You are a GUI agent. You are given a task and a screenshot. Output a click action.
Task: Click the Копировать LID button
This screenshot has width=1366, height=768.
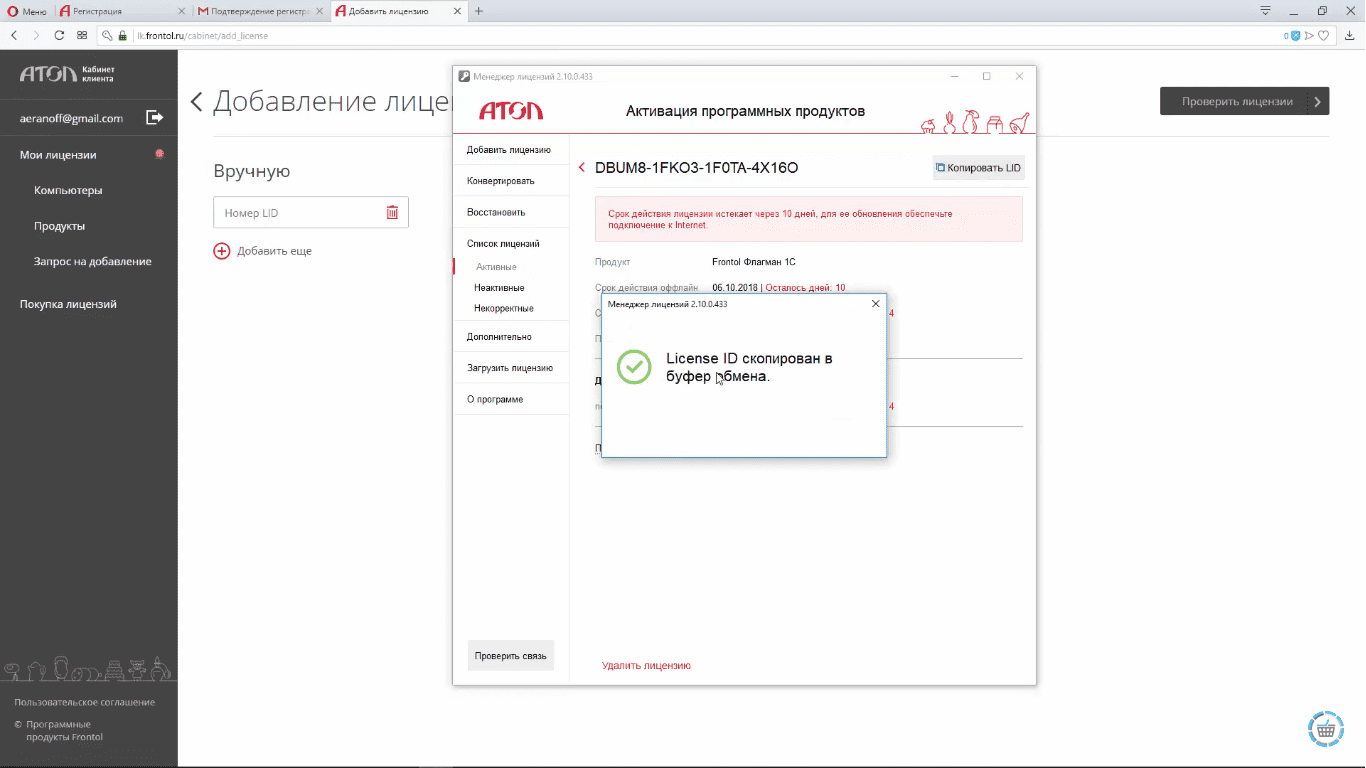tap(979, 168)
